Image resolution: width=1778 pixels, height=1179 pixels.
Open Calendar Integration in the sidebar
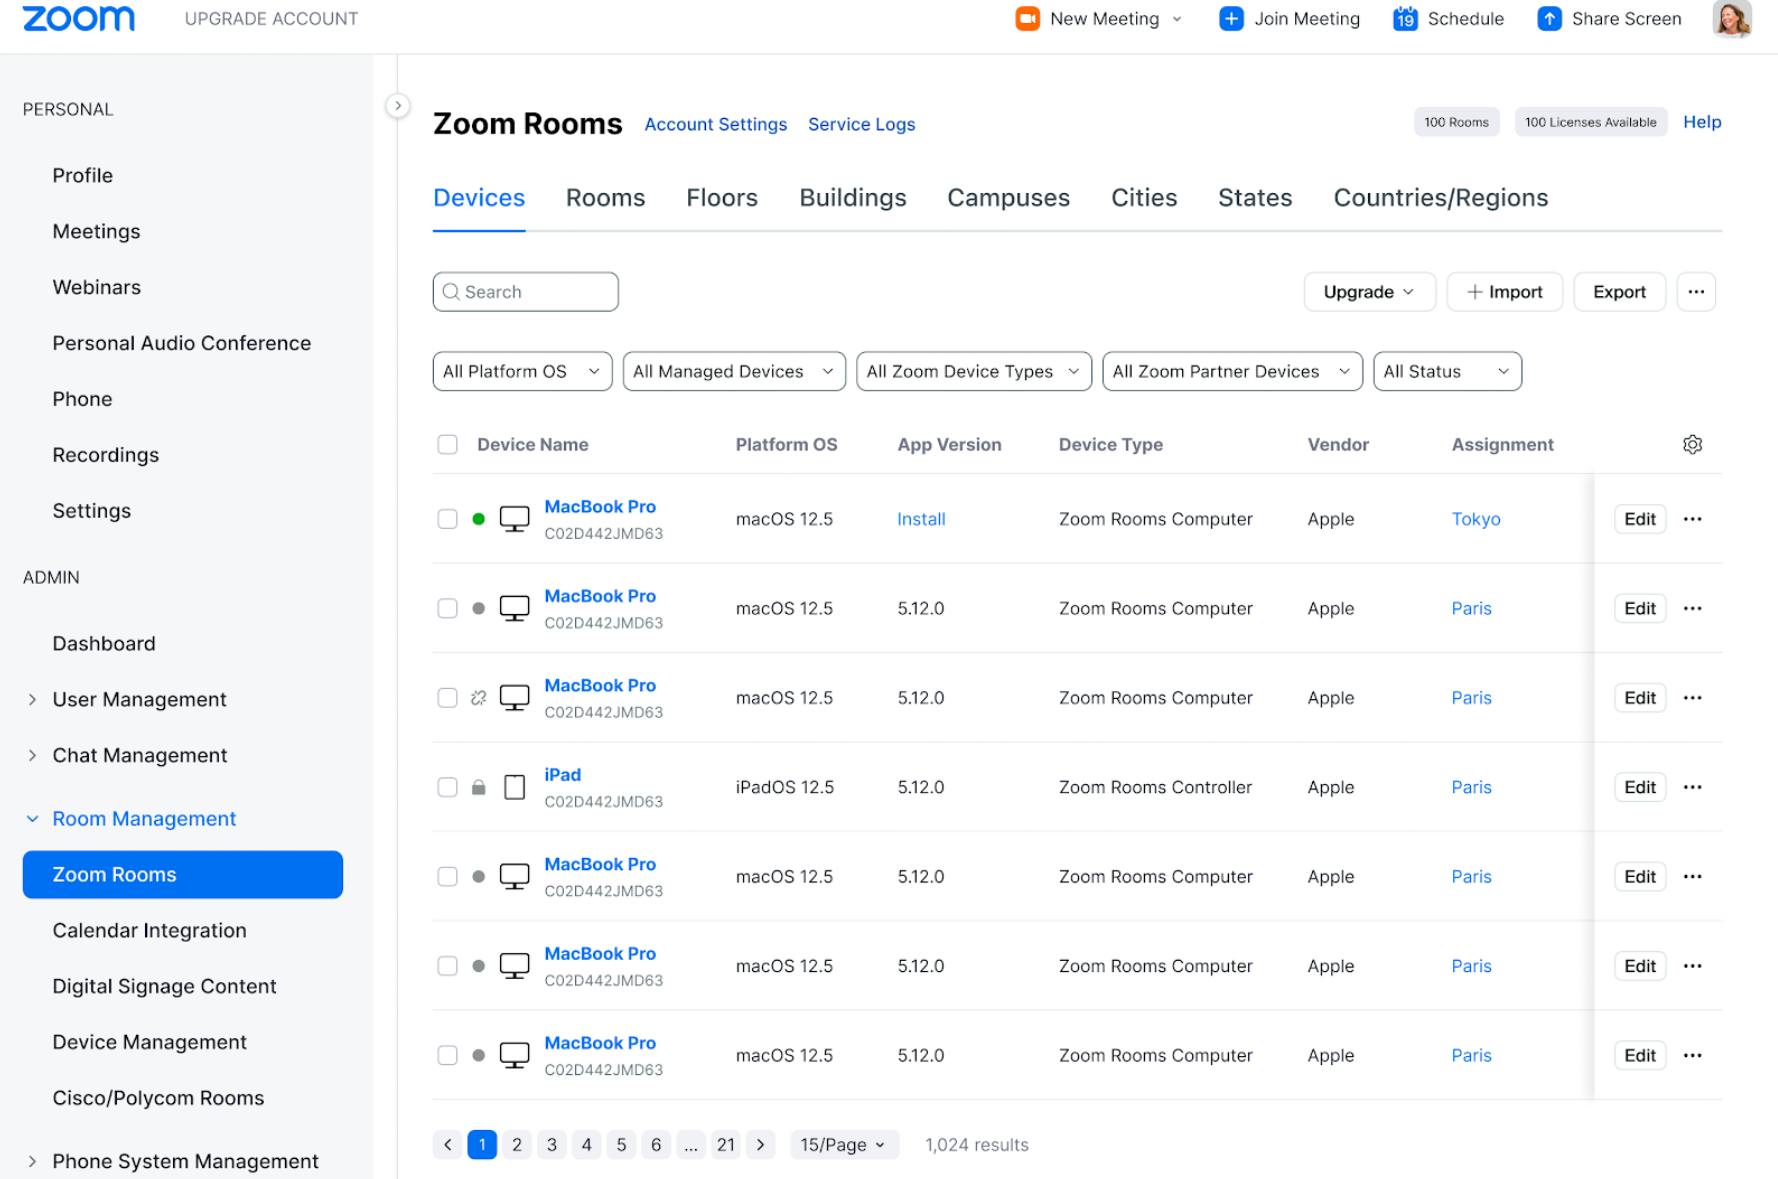pos(149,931)
